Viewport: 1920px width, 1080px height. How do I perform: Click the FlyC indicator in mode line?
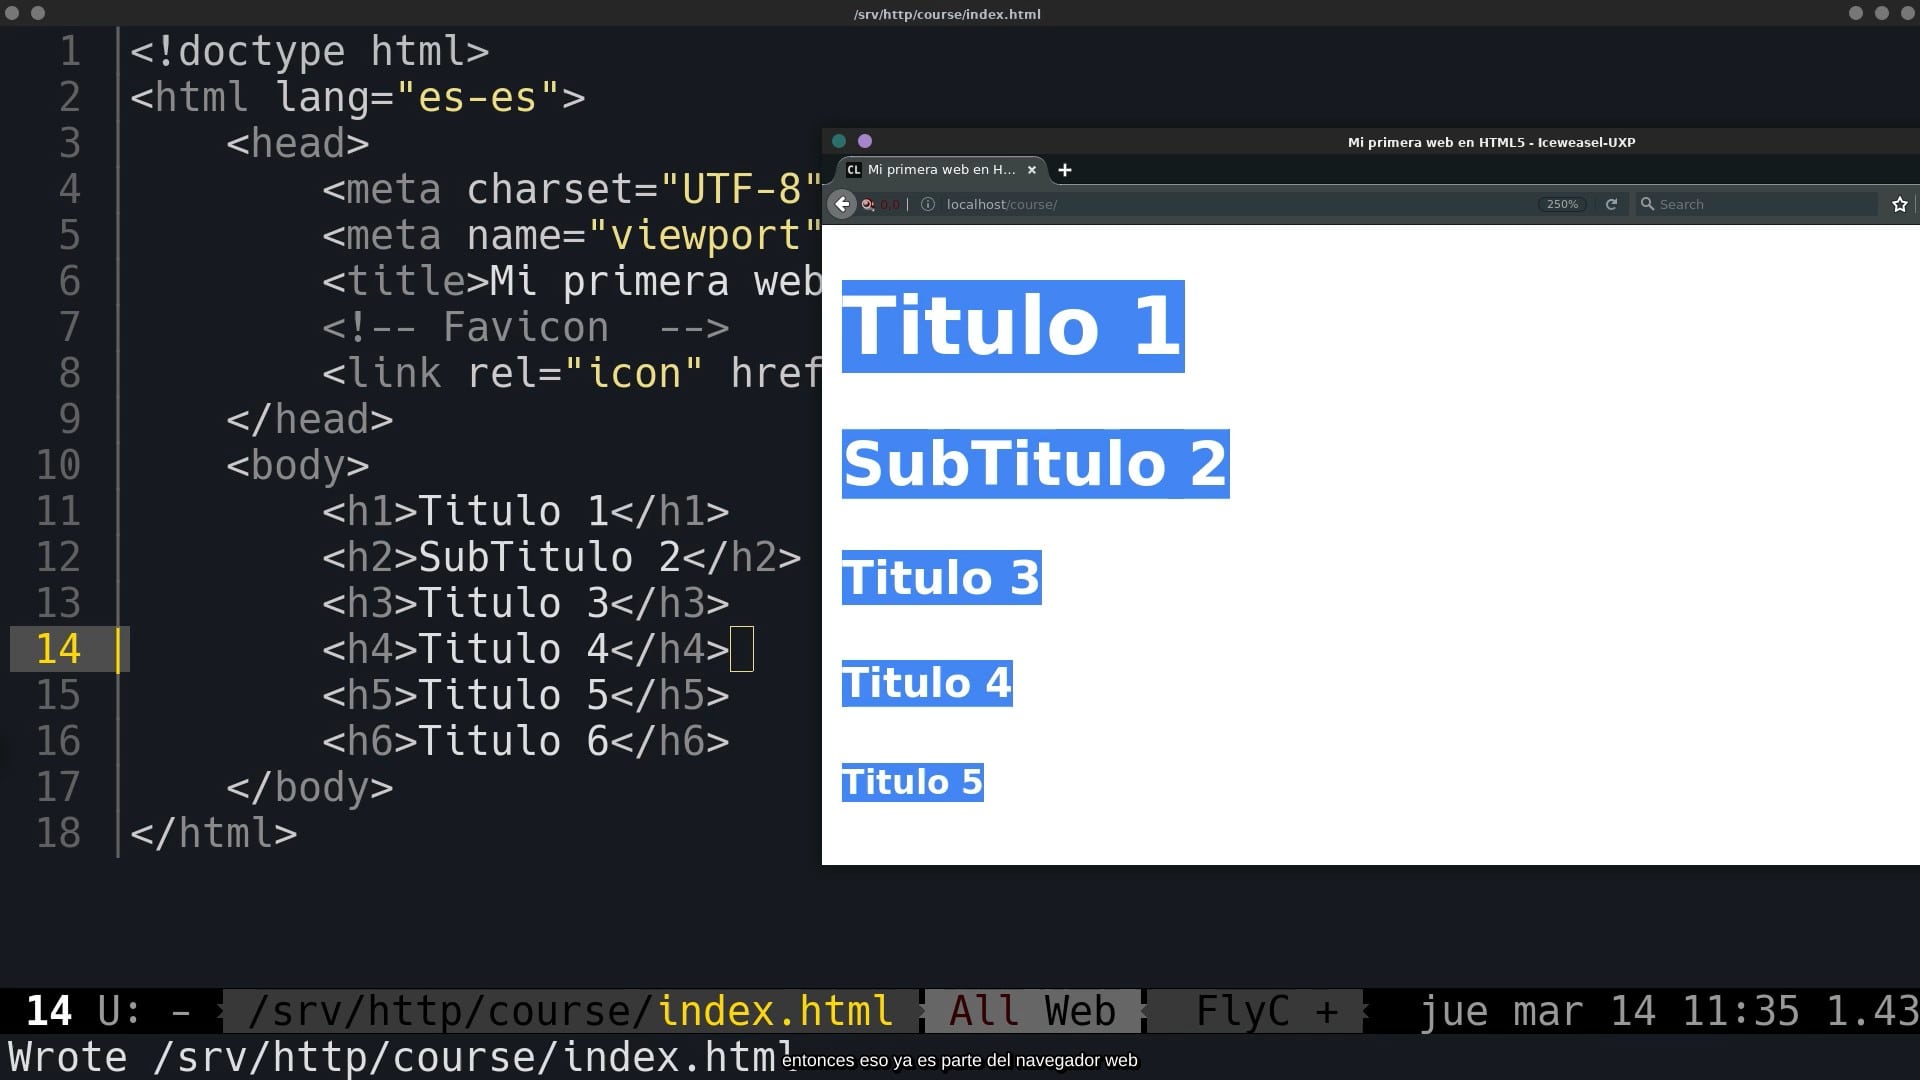(x=1242, y=1011)
